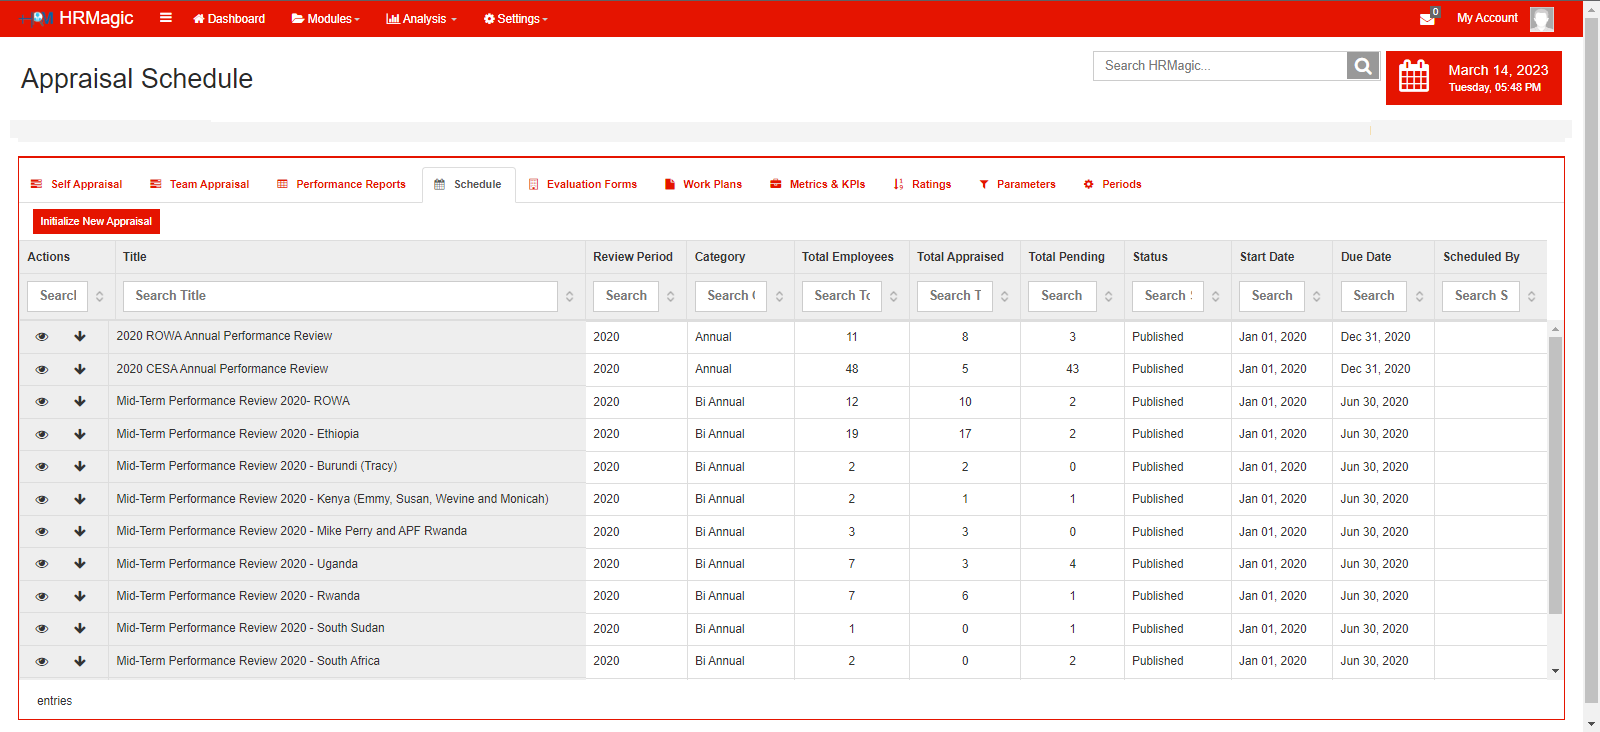The image size is (1600, 732).
Task: Click the My Account avatar picture
Action: 1542,19
